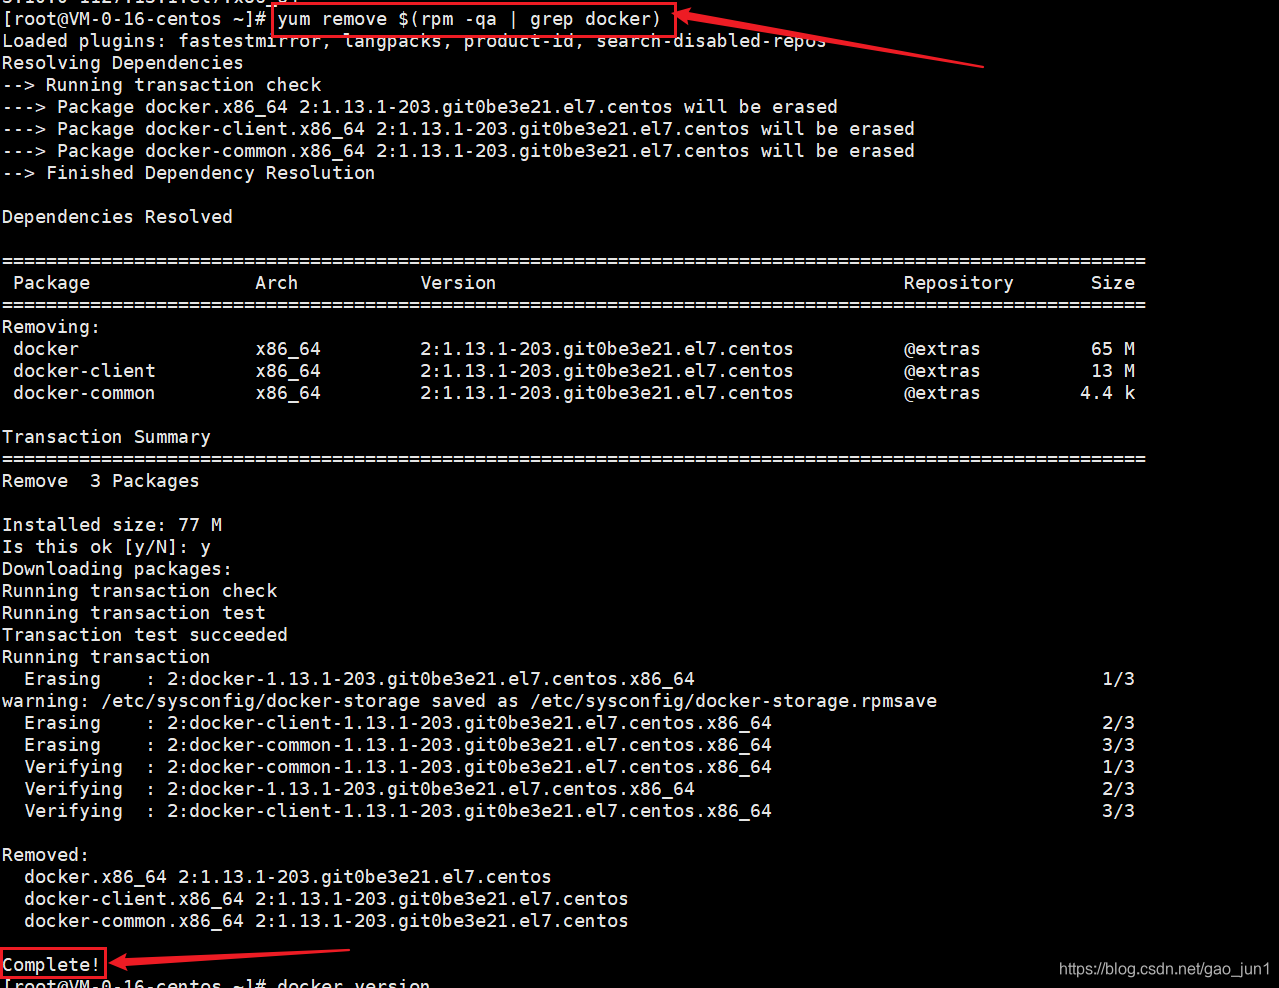This screenshot has width=1279, height=988.
Task: Click the 'yum remove $(rpm -qa | grep docker)' command
Action: (469, 19)
